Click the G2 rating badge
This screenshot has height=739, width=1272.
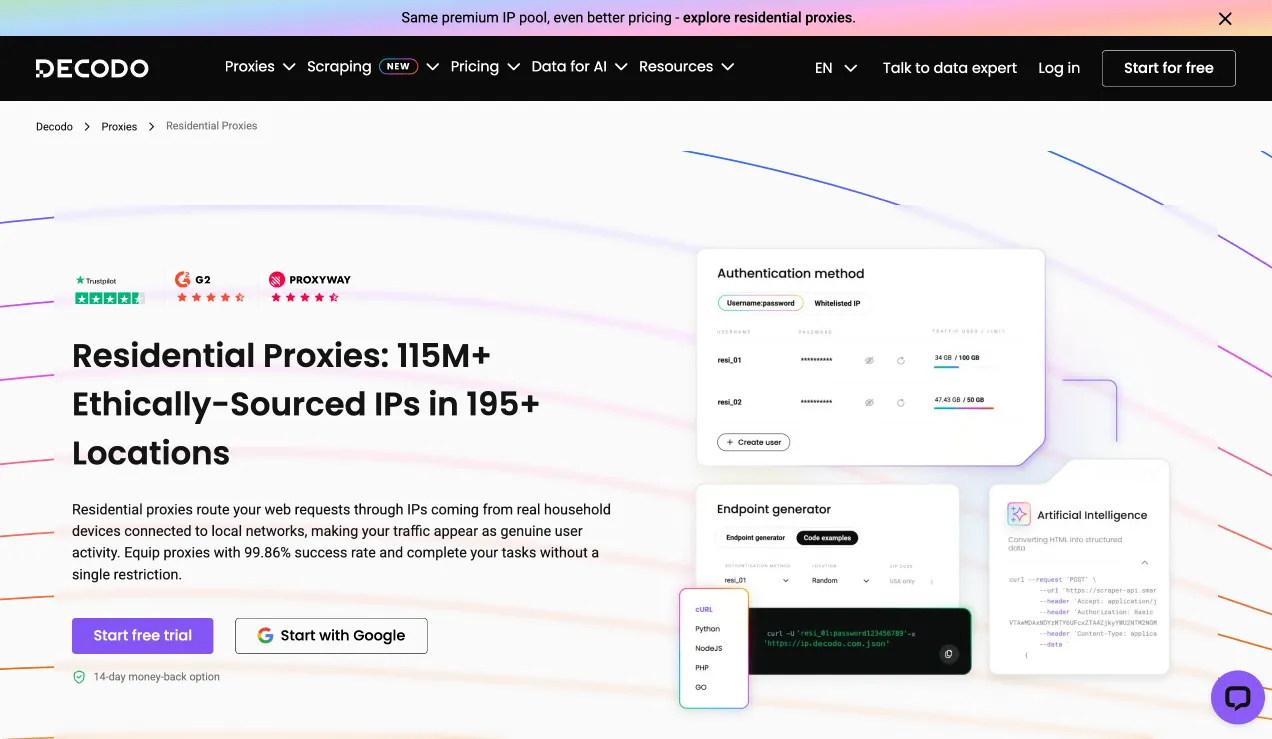[209, 288]
